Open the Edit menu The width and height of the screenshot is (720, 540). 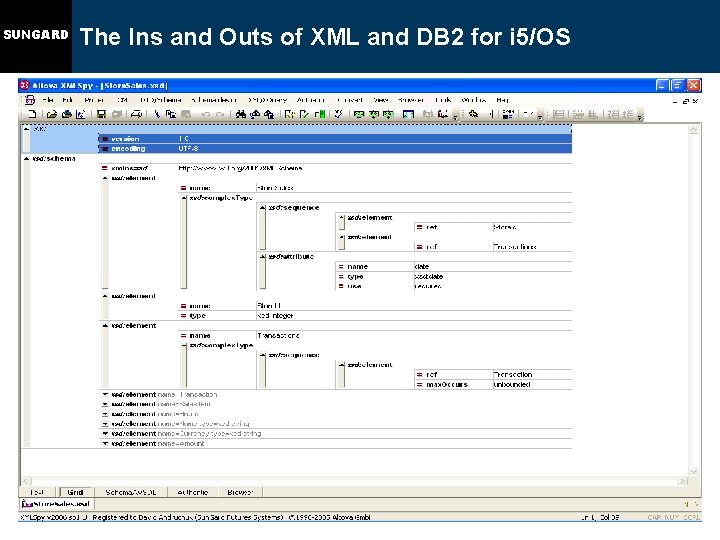pyautogui.click(x=67, y=100)
